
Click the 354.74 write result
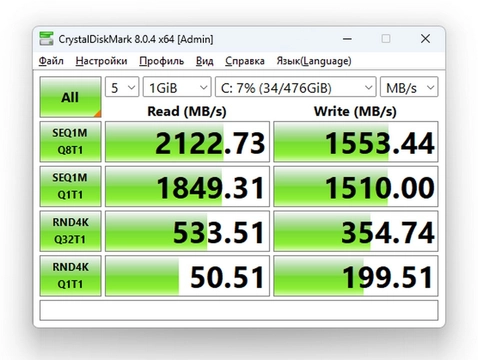pyautogui.click(x=356, y=231)
